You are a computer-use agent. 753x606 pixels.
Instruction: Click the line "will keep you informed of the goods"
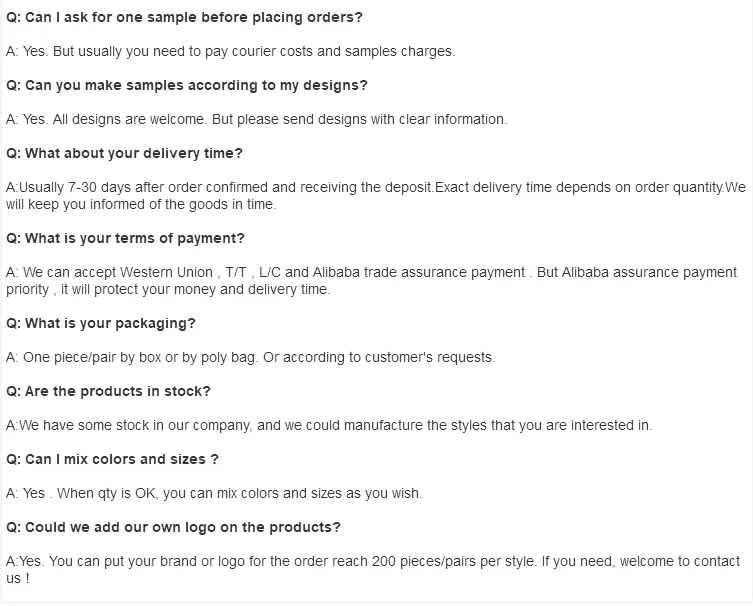tap(140, 204)
